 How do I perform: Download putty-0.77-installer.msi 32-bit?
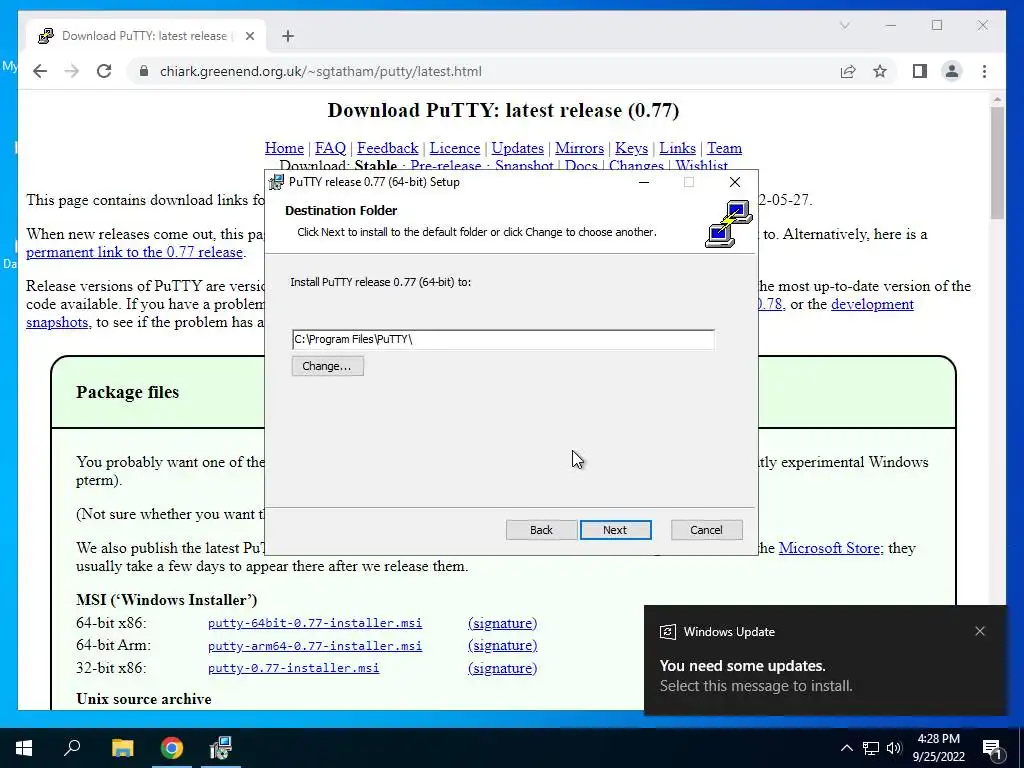click(x=293, y=668)
